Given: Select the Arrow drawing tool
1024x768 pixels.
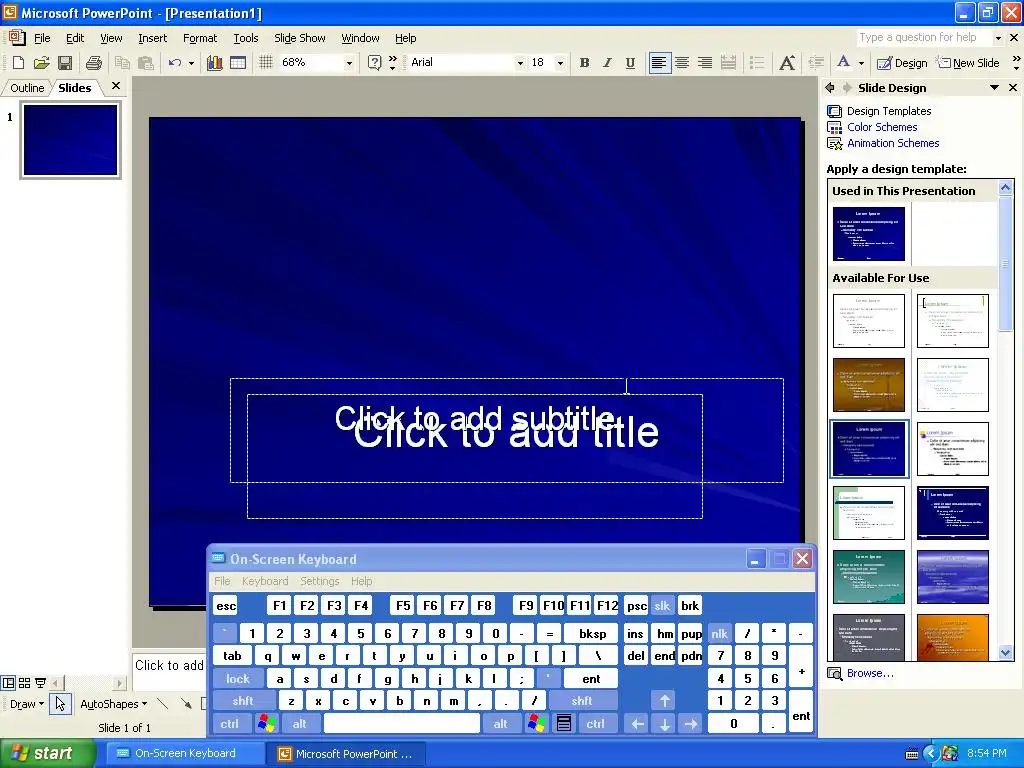Looking at the screenshot, I should 186,704.
